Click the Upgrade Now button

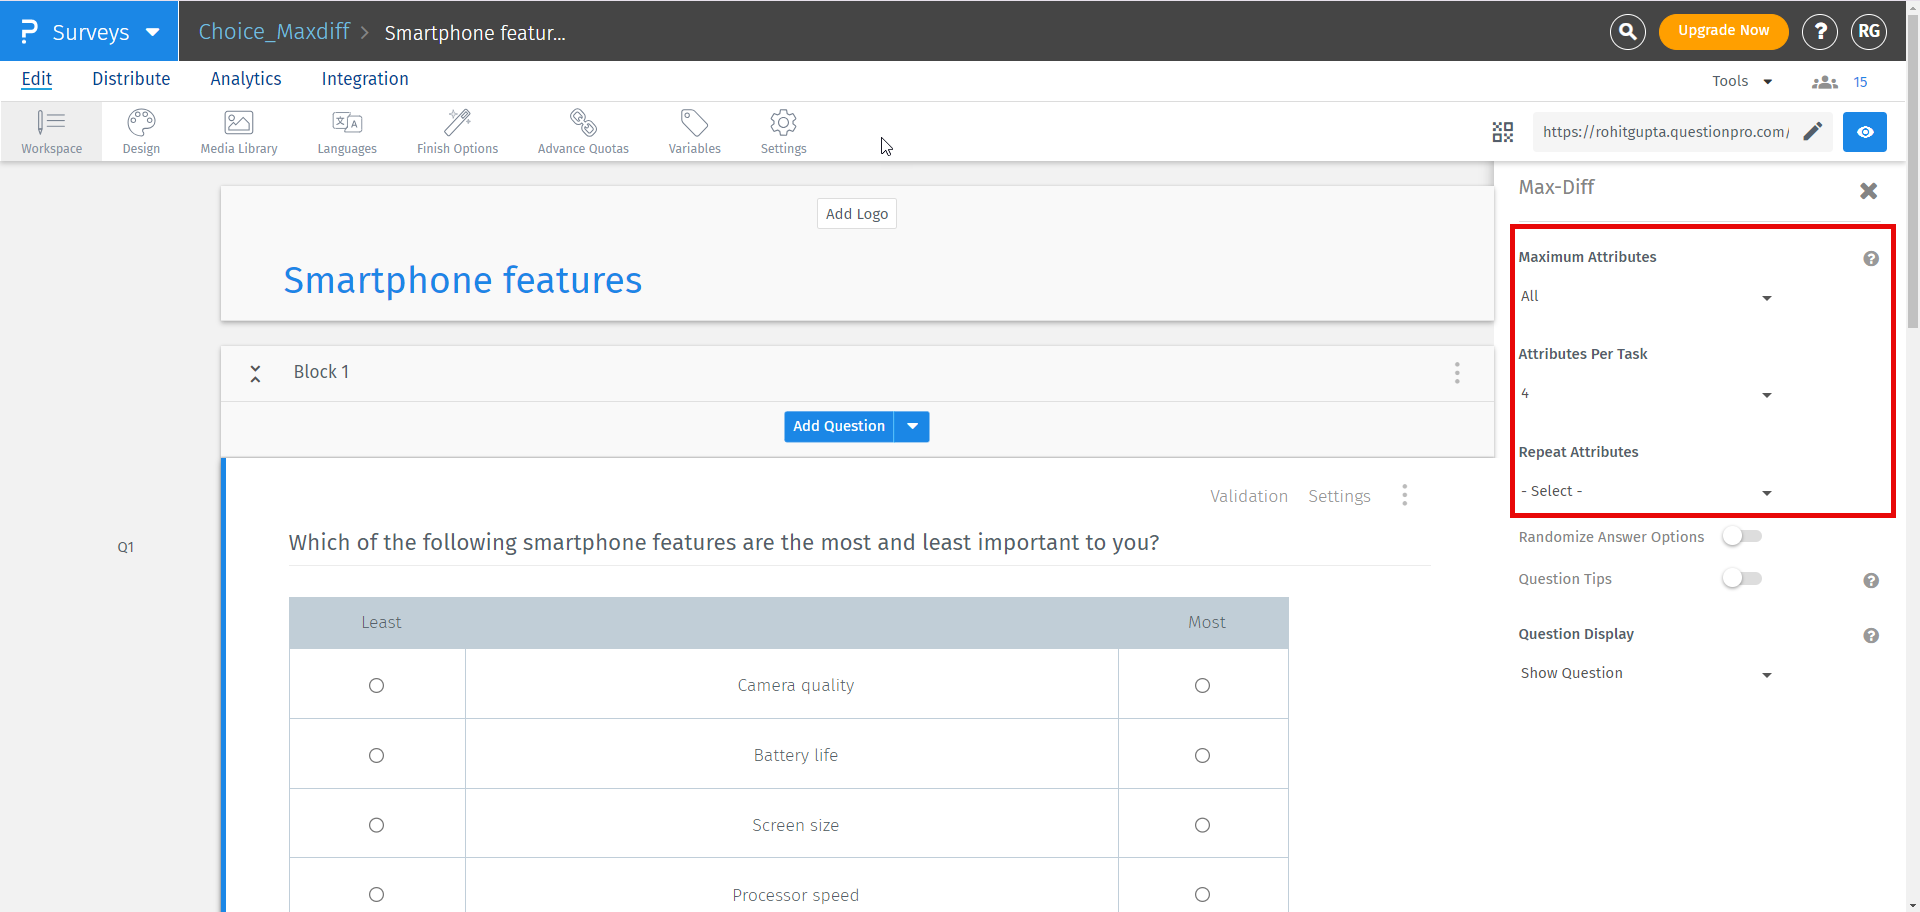coord(1723,31)
